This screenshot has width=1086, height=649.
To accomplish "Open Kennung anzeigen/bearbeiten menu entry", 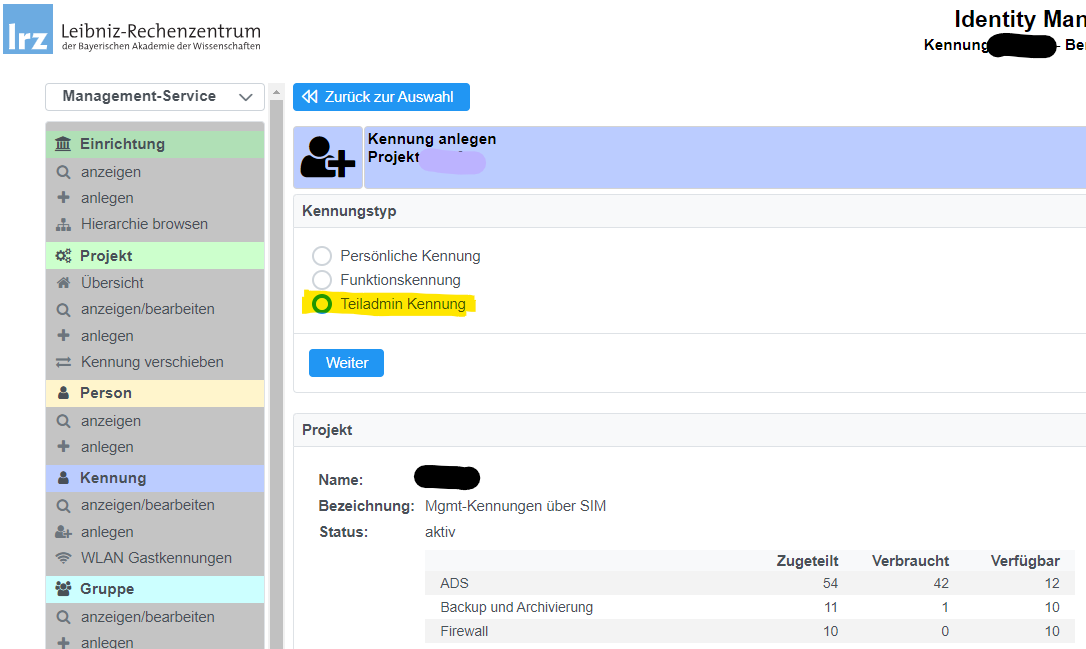I will coord(147,505).
